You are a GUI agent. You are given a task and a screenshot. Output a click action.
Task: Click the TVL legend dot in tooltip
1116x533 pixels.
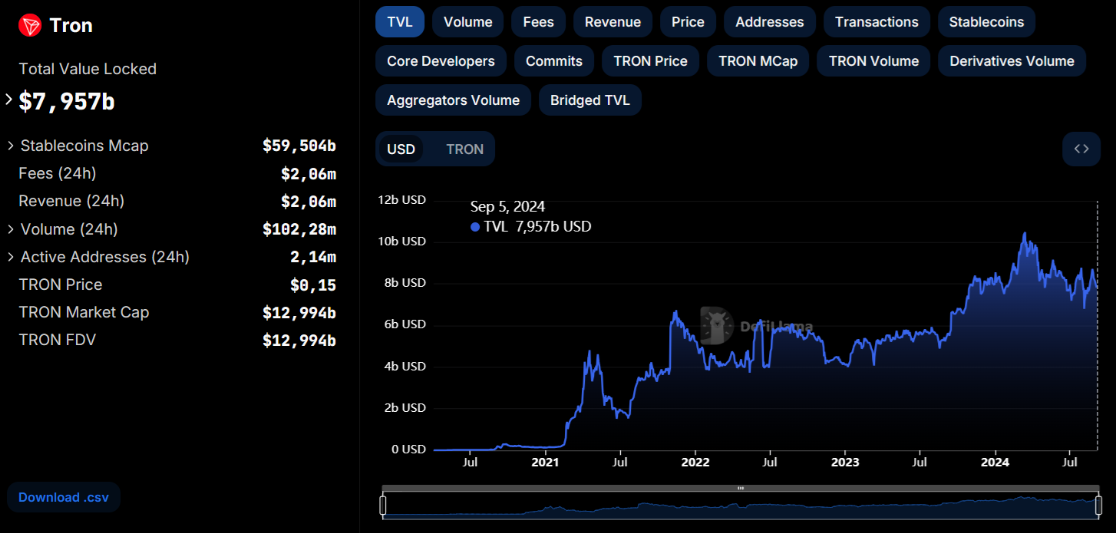pos(475,227)
